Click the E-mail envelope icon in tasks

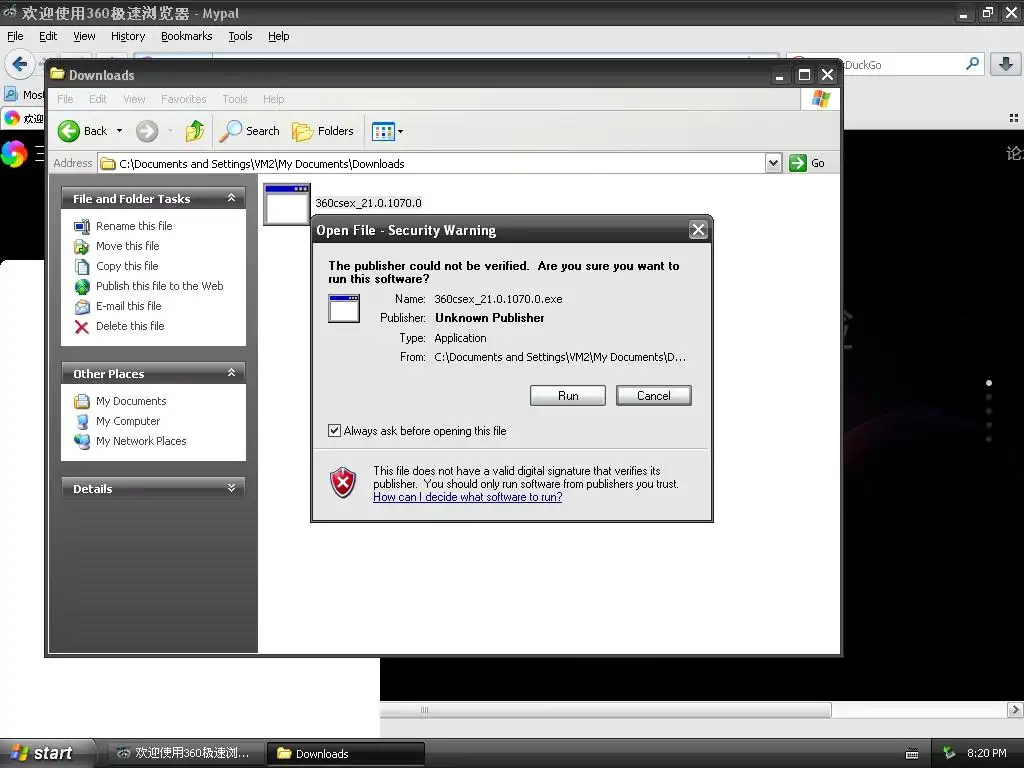tap(82, 306)
